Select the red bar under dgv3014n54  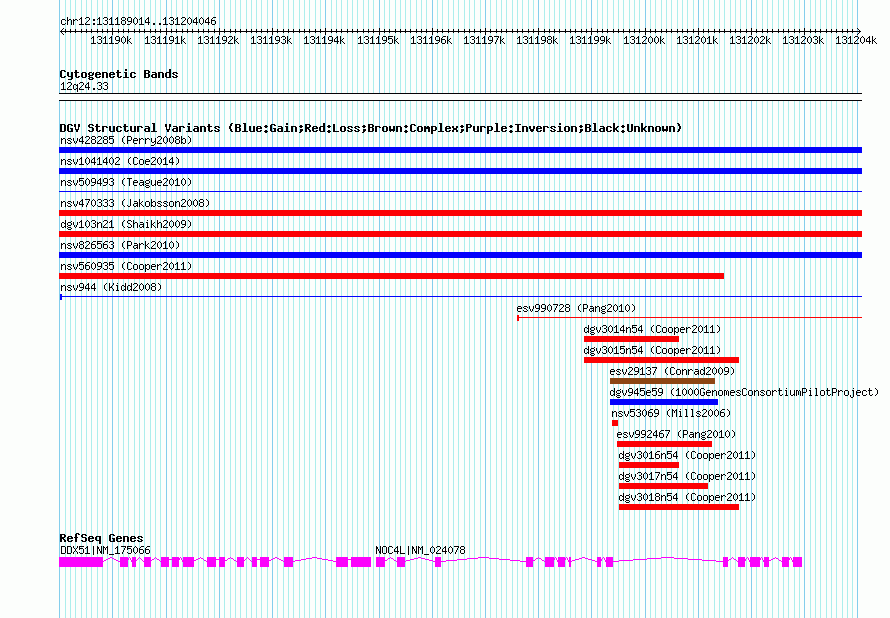point(631,339)
